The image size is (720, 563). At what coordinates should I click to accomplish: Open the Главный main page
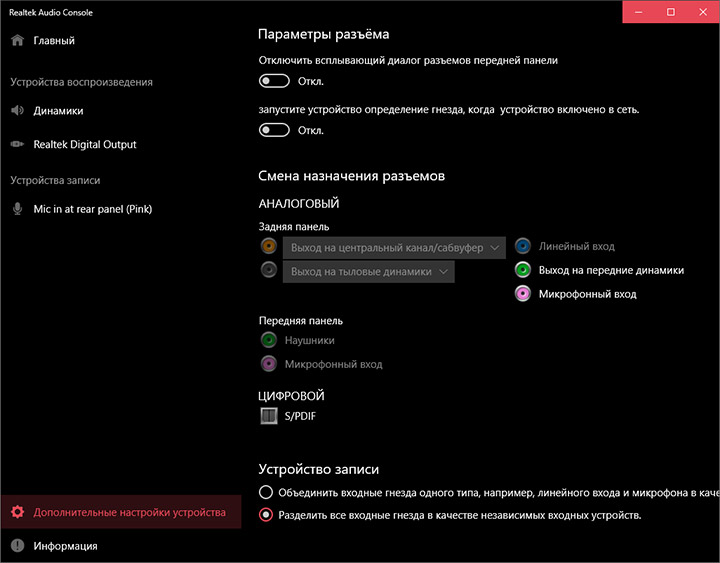pyautogui.click(x=54, y=41)
